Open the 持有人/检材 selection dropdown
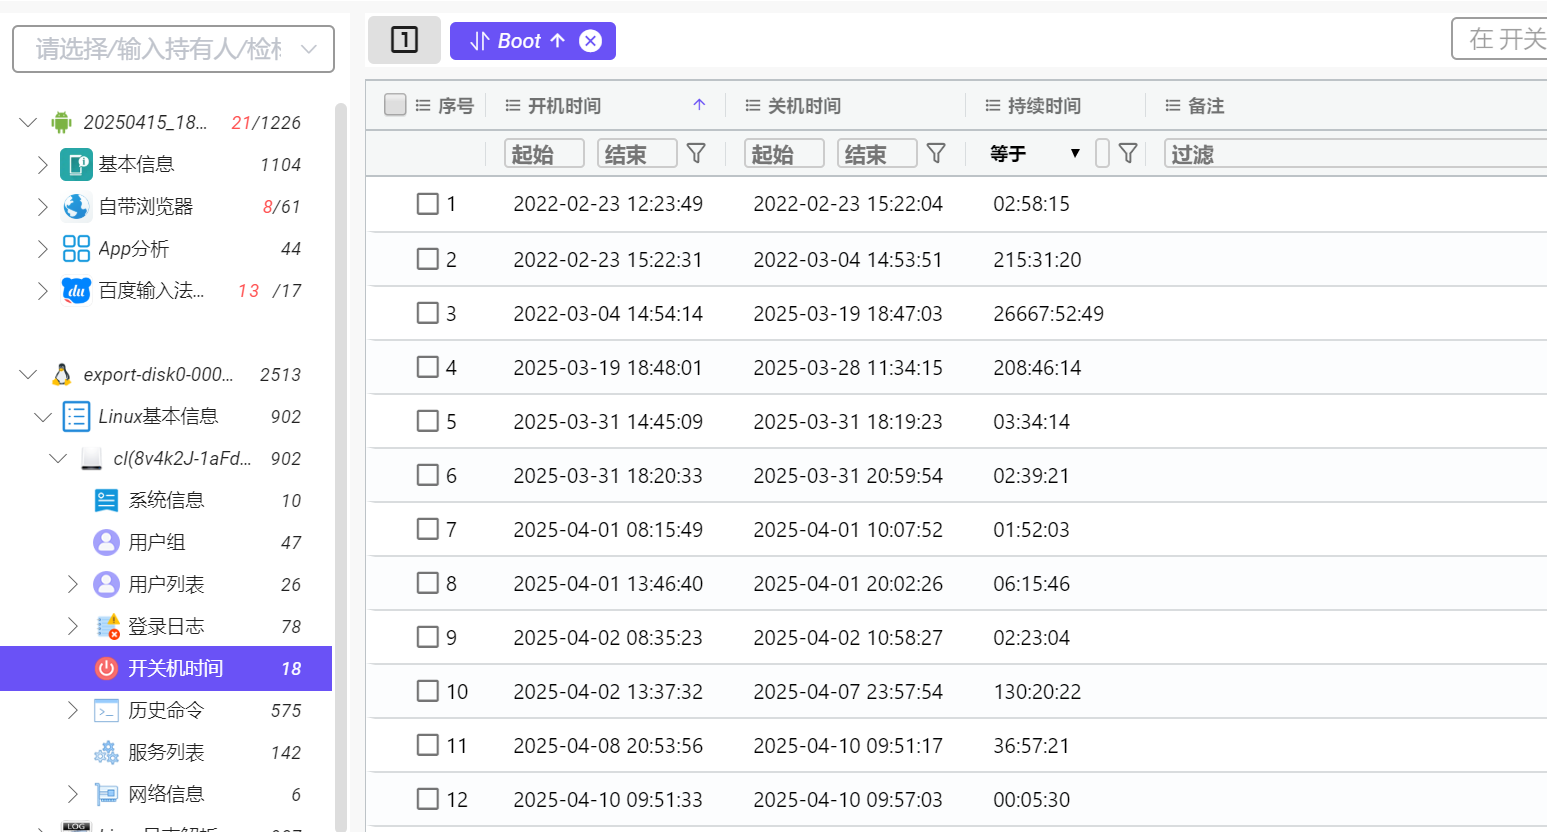1547x832 pixels. tap(173, 49)
